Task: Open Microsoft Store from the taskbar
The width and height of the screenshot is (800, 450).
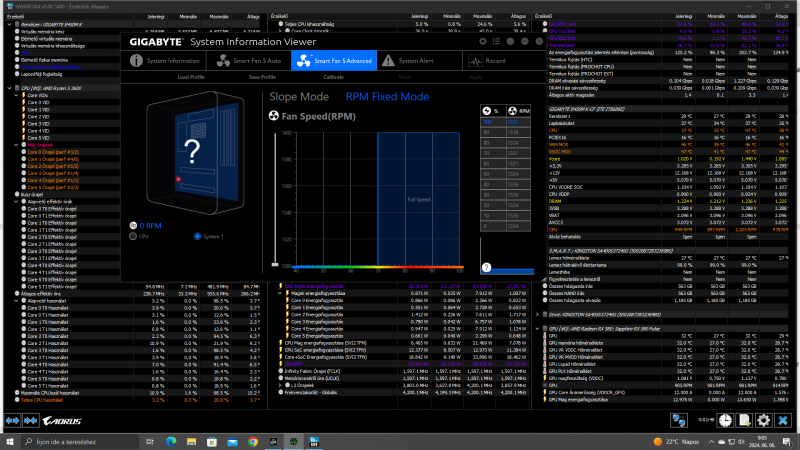Action: pos(212,441)
